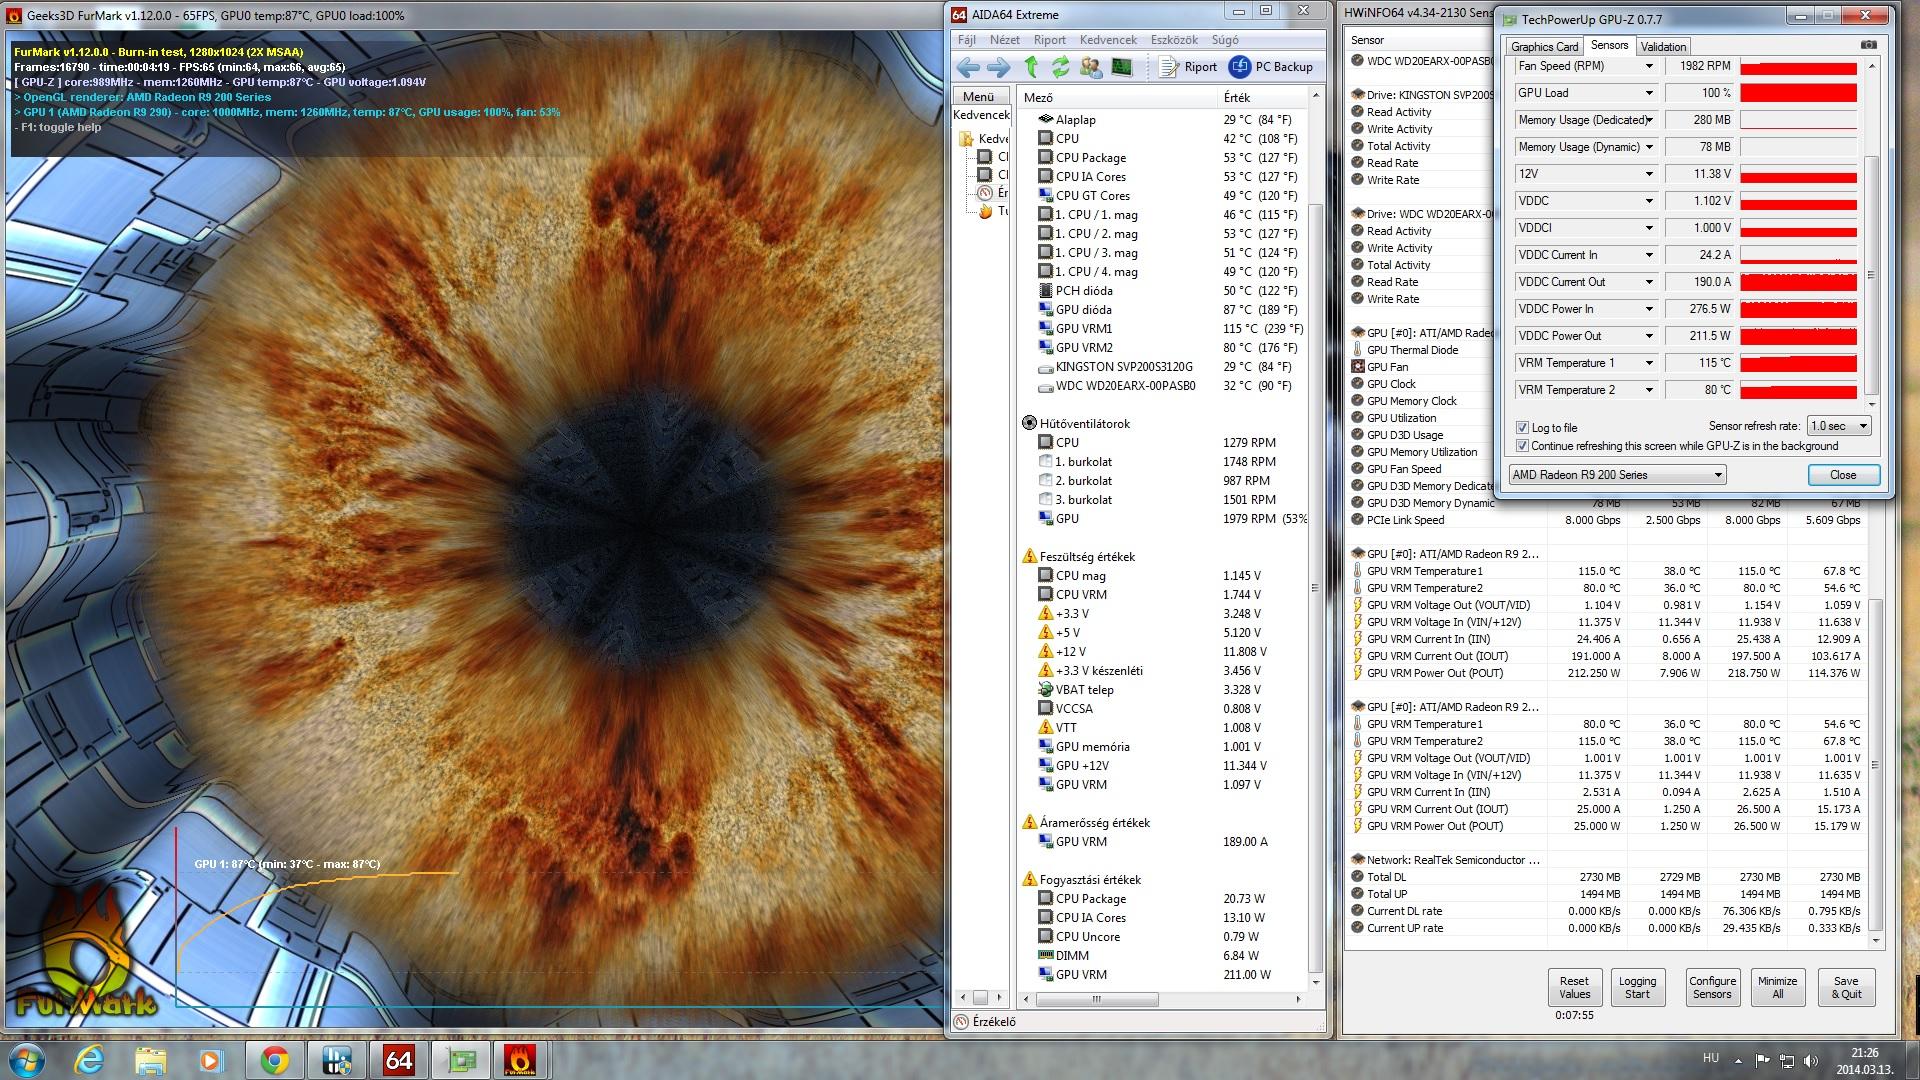Open the users icon in AIDA64 toolbar
The width and height of the screenshot is (1920, 1080).
pos(1091,67)
